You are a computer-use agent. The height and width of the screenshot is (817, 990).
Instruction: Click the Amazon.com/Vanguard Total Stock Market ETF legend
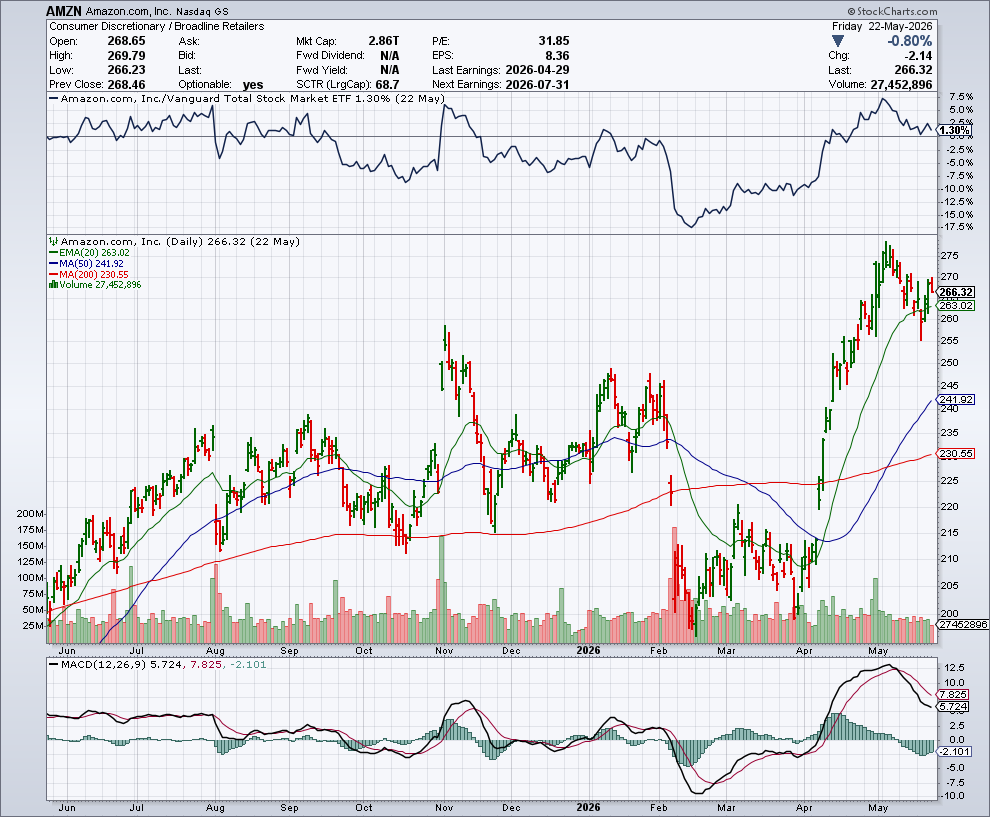246,98
